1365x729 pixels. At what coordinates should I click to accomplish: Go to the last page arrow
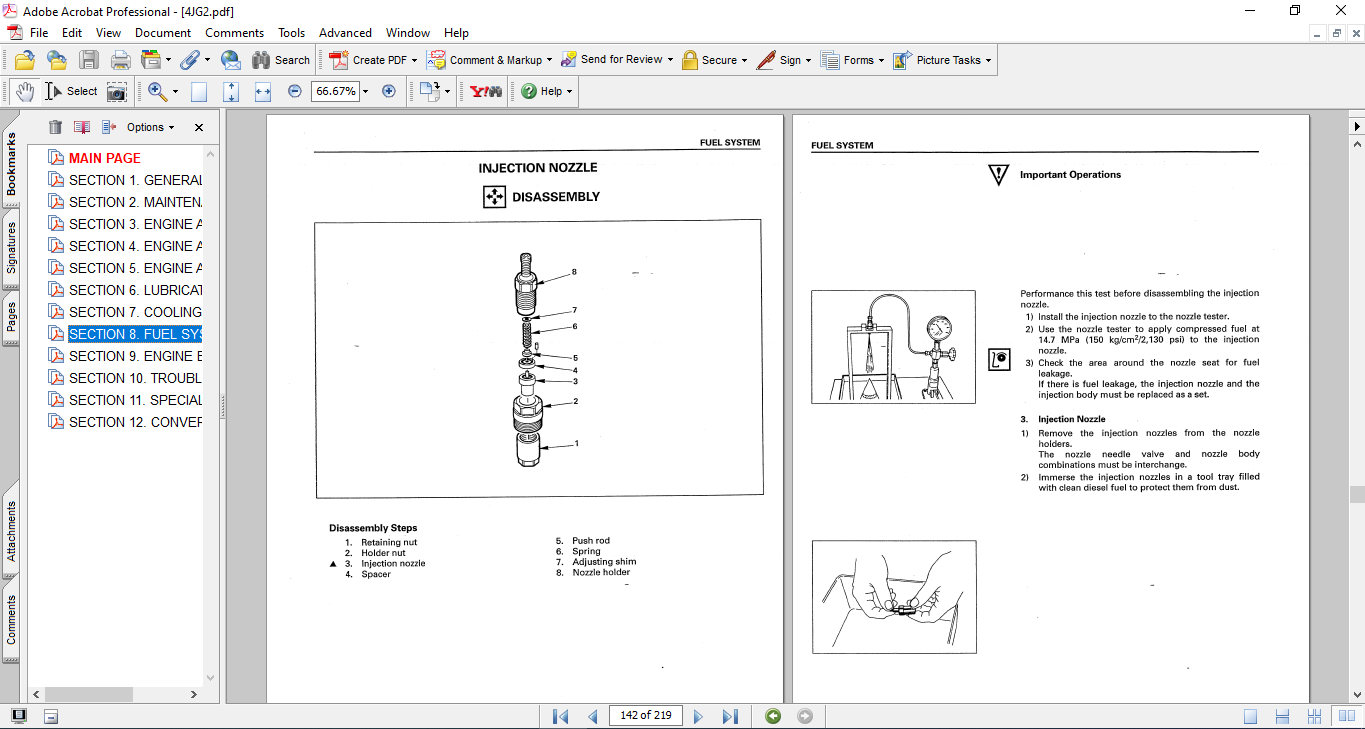coord(730,716)
